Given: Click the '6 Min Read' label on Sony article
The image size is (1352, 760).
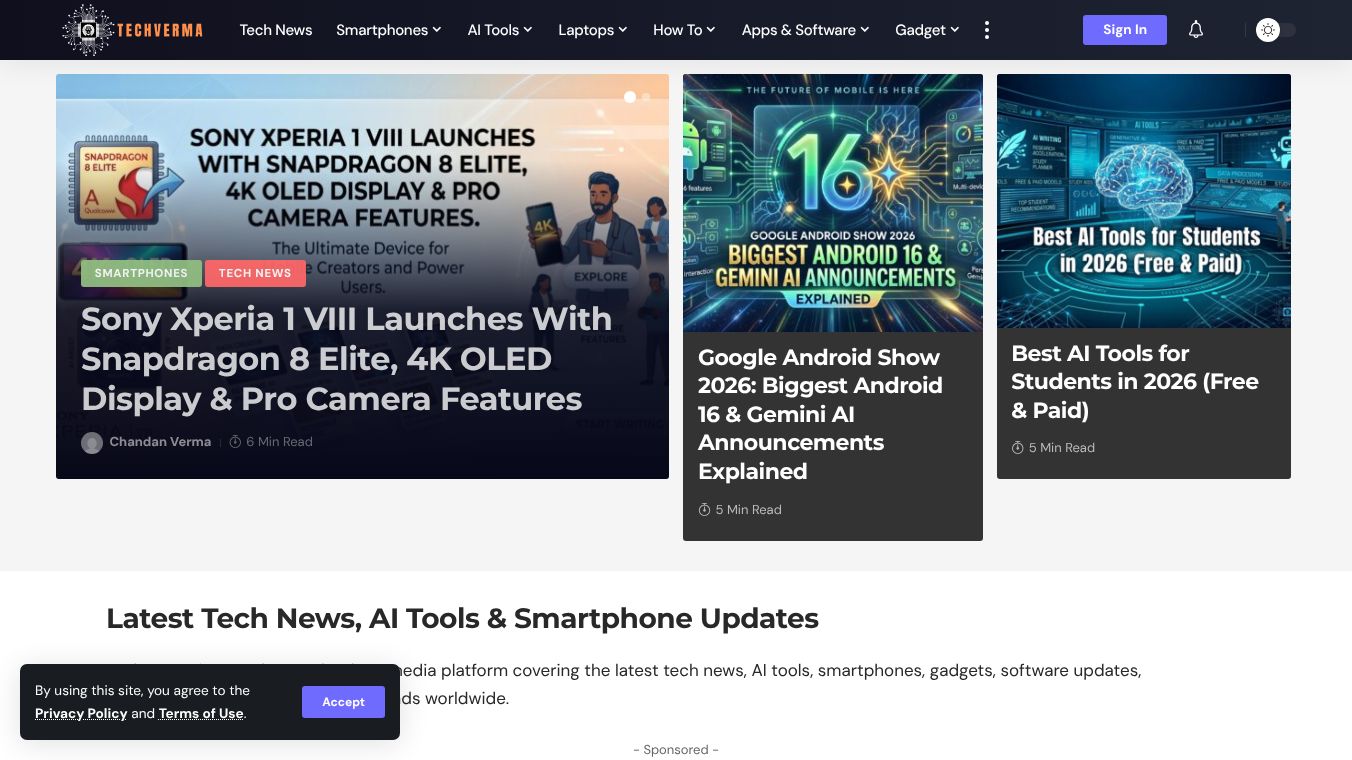Looking at the screenshot, I should [271, 442].
